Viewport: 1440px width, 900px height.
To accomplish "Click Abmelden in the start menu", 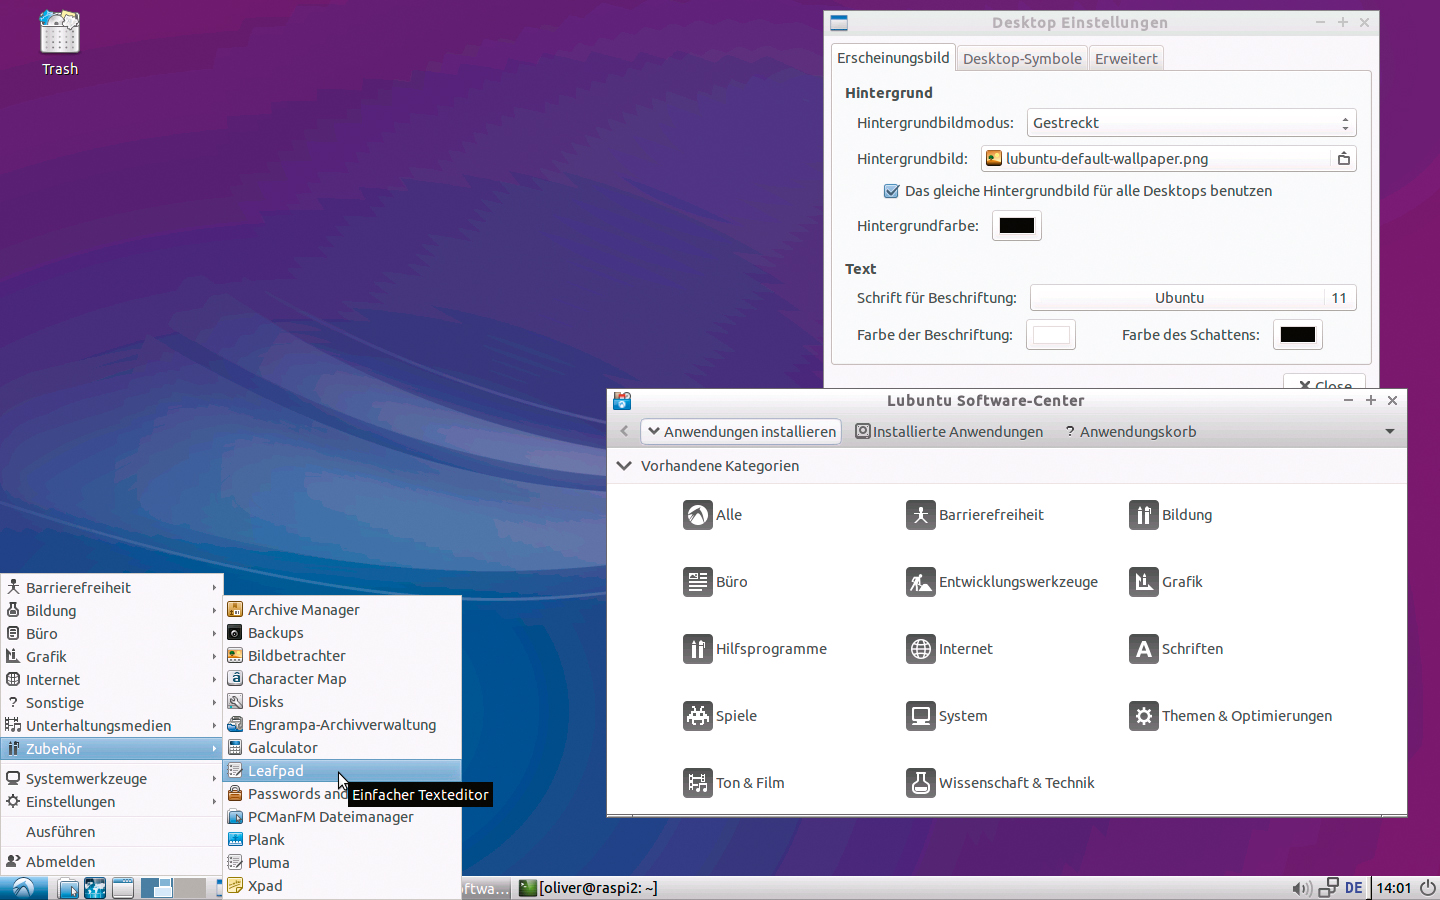I will tap(111, 862).
